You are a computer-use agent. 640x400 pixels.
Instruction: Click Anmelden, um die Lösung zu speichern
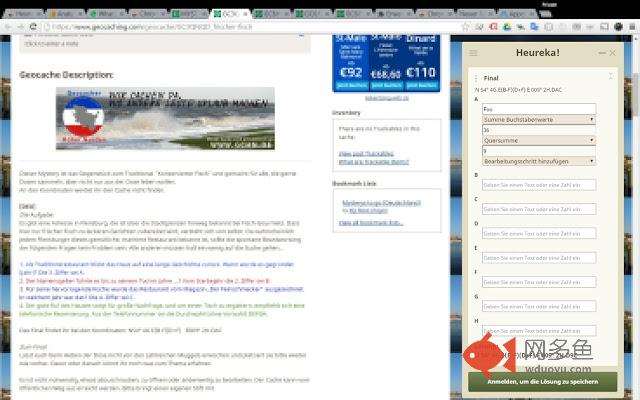pyautogui.click(x=542, y=382)
